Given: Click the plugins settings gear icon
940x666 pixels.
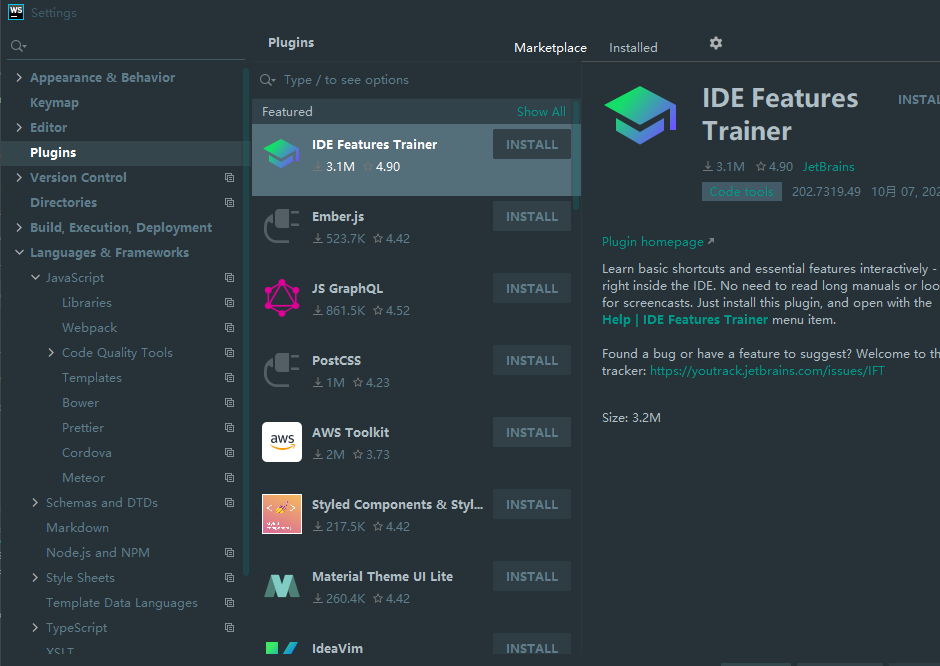Looking at the screenshot, I should [715, 43].
